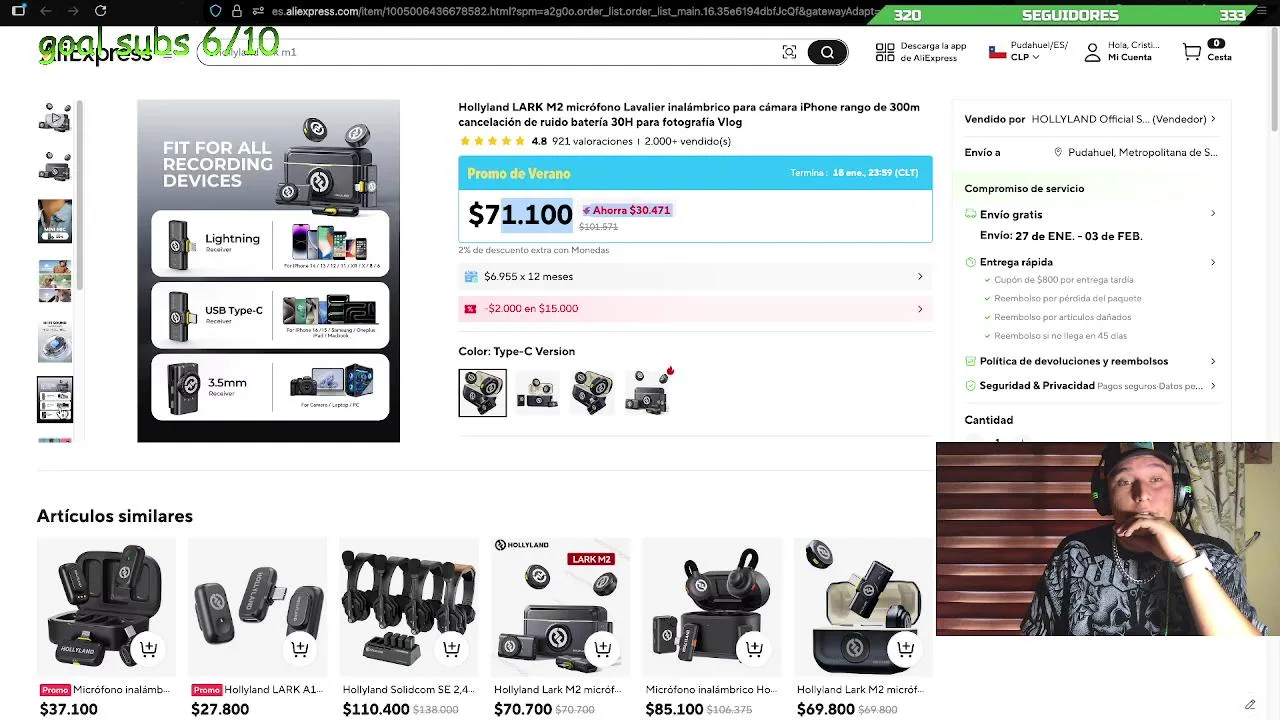Click the pencil edit icon at bottom corner

coord(1250,705)
